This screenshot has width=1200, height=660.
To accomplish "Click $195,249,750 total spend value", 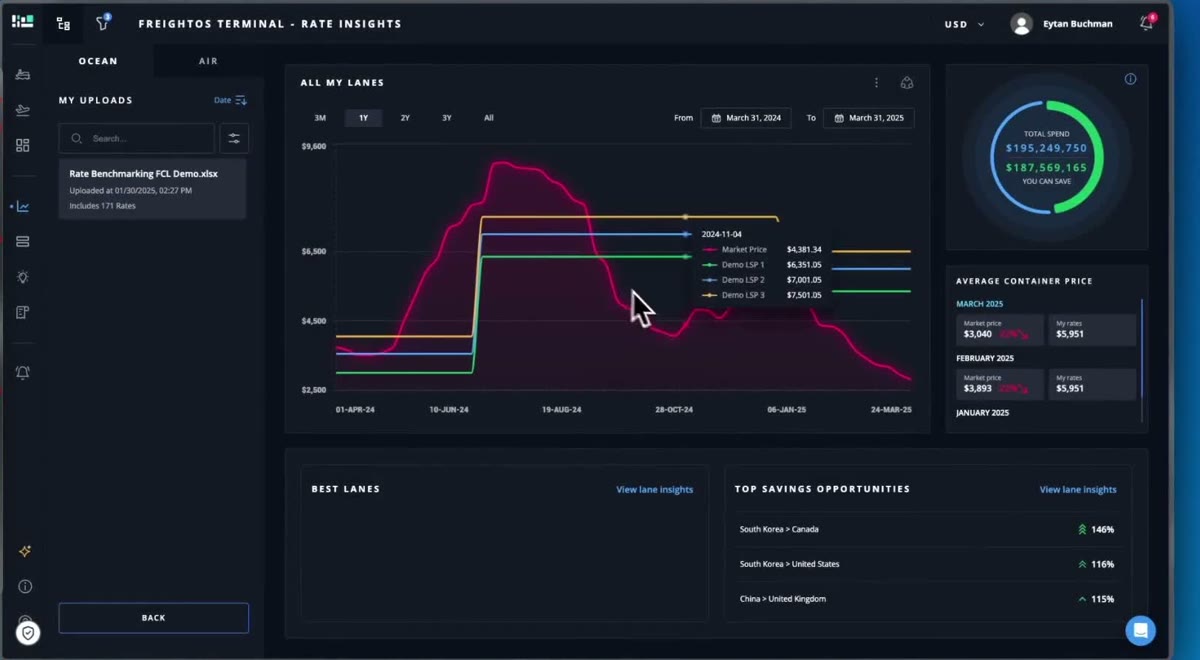I will 1046,148.
